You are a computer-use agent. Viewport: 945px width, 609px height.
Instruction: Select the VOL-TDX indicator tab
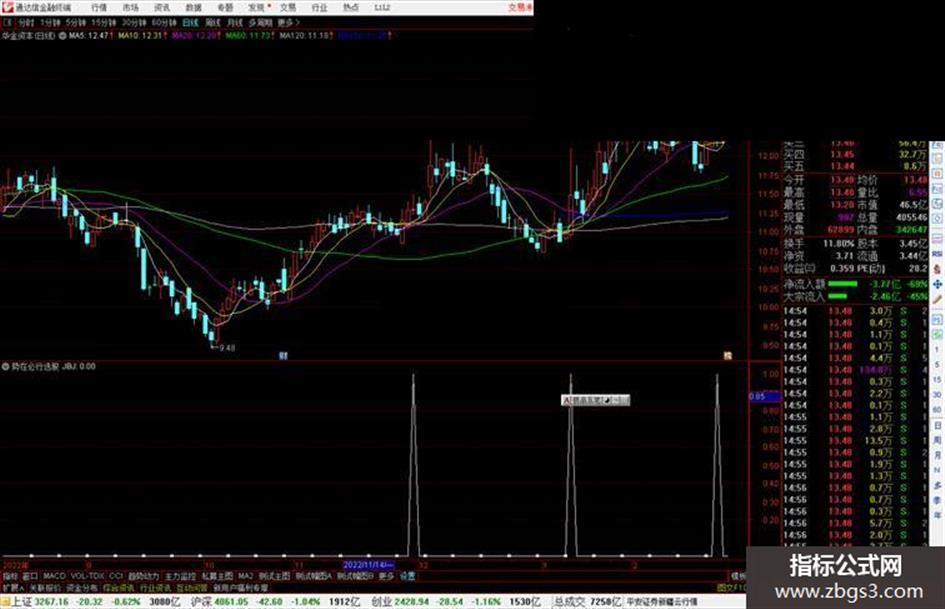point(87,576)
